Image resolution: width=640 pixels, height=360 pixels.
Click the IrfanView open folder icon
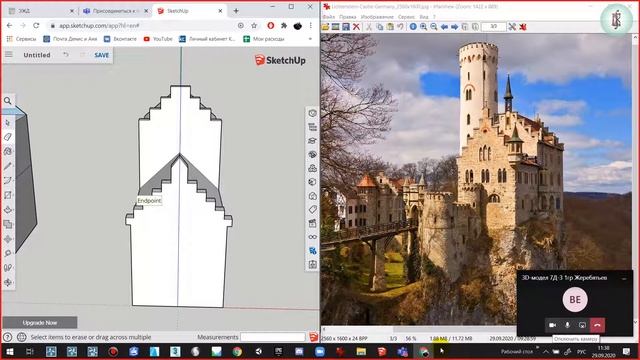(325, 27)
